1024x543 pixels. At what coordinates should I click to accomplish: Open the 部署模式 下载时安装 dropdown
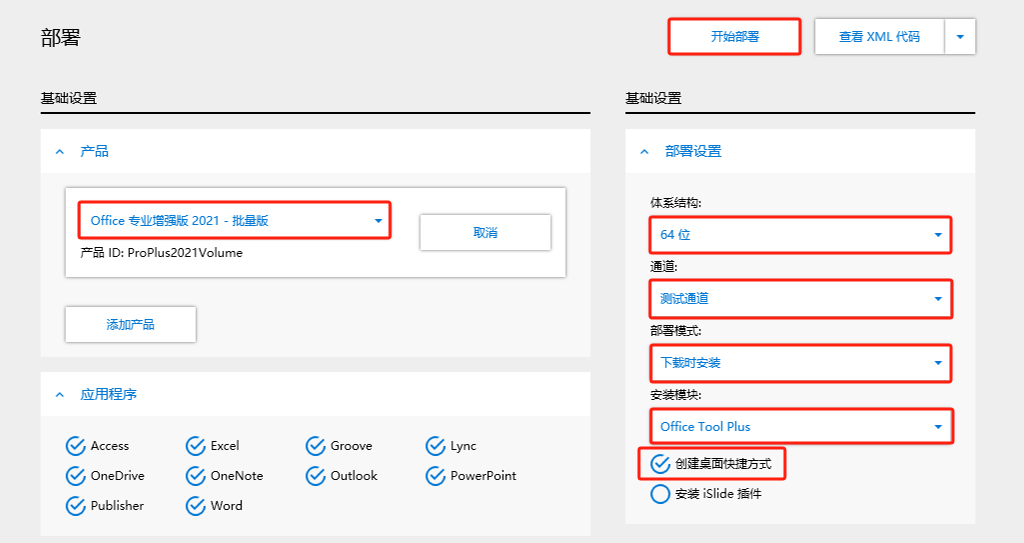(801, 363)
